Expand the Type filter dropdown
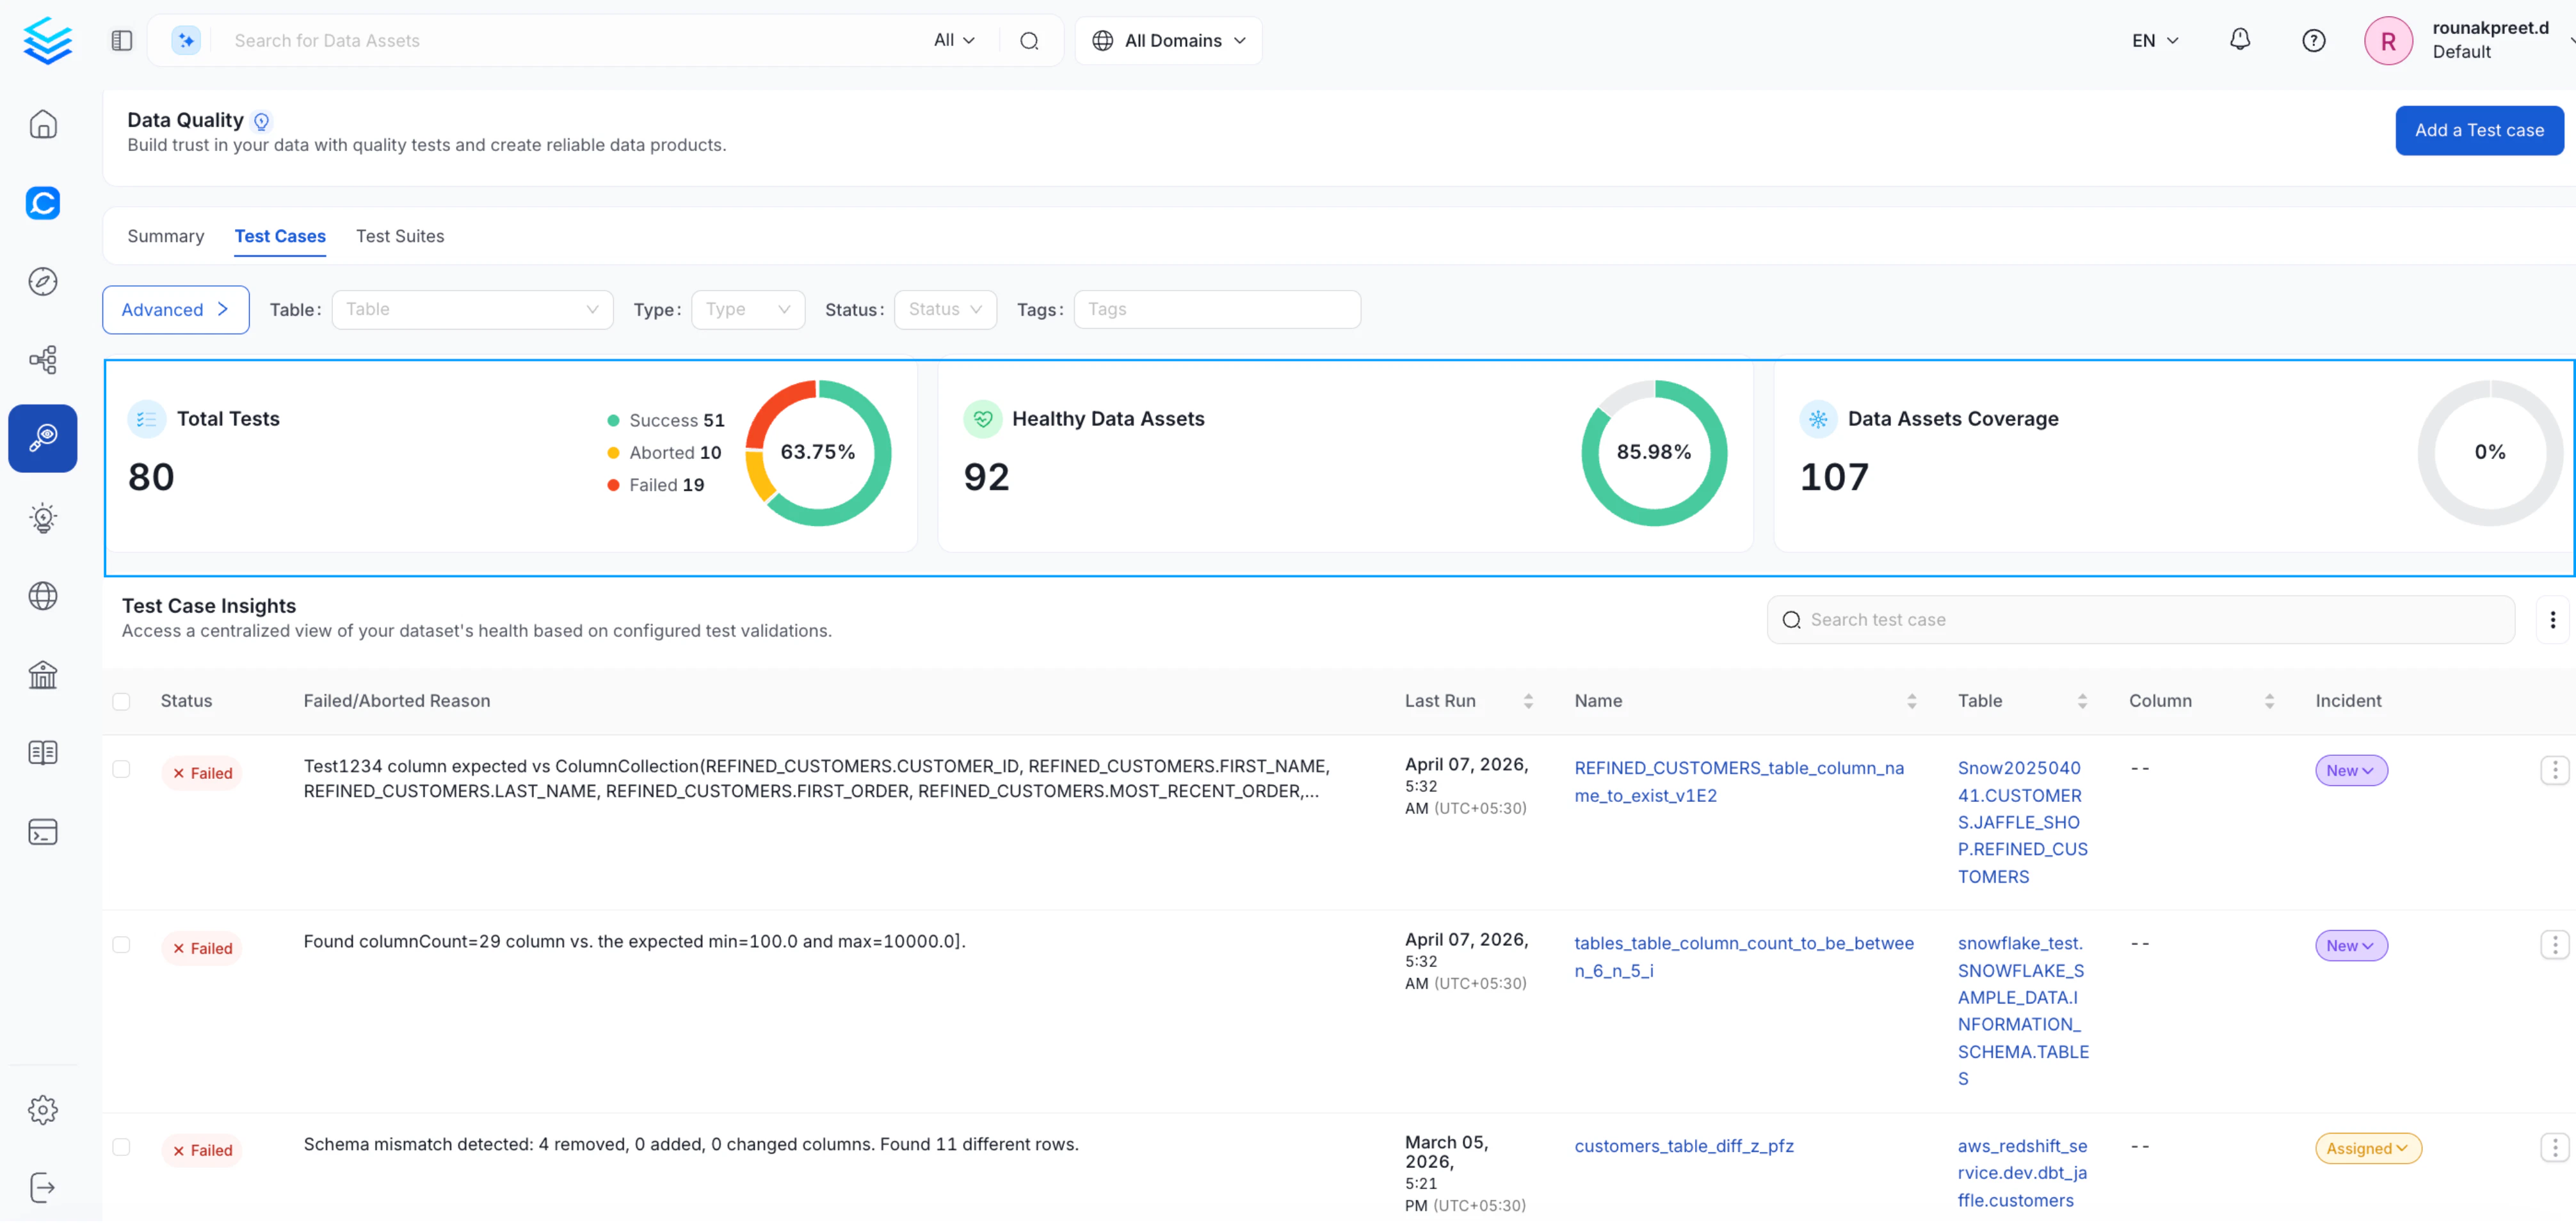Screen dimensions: 2576x1223 tap(748, 309)
